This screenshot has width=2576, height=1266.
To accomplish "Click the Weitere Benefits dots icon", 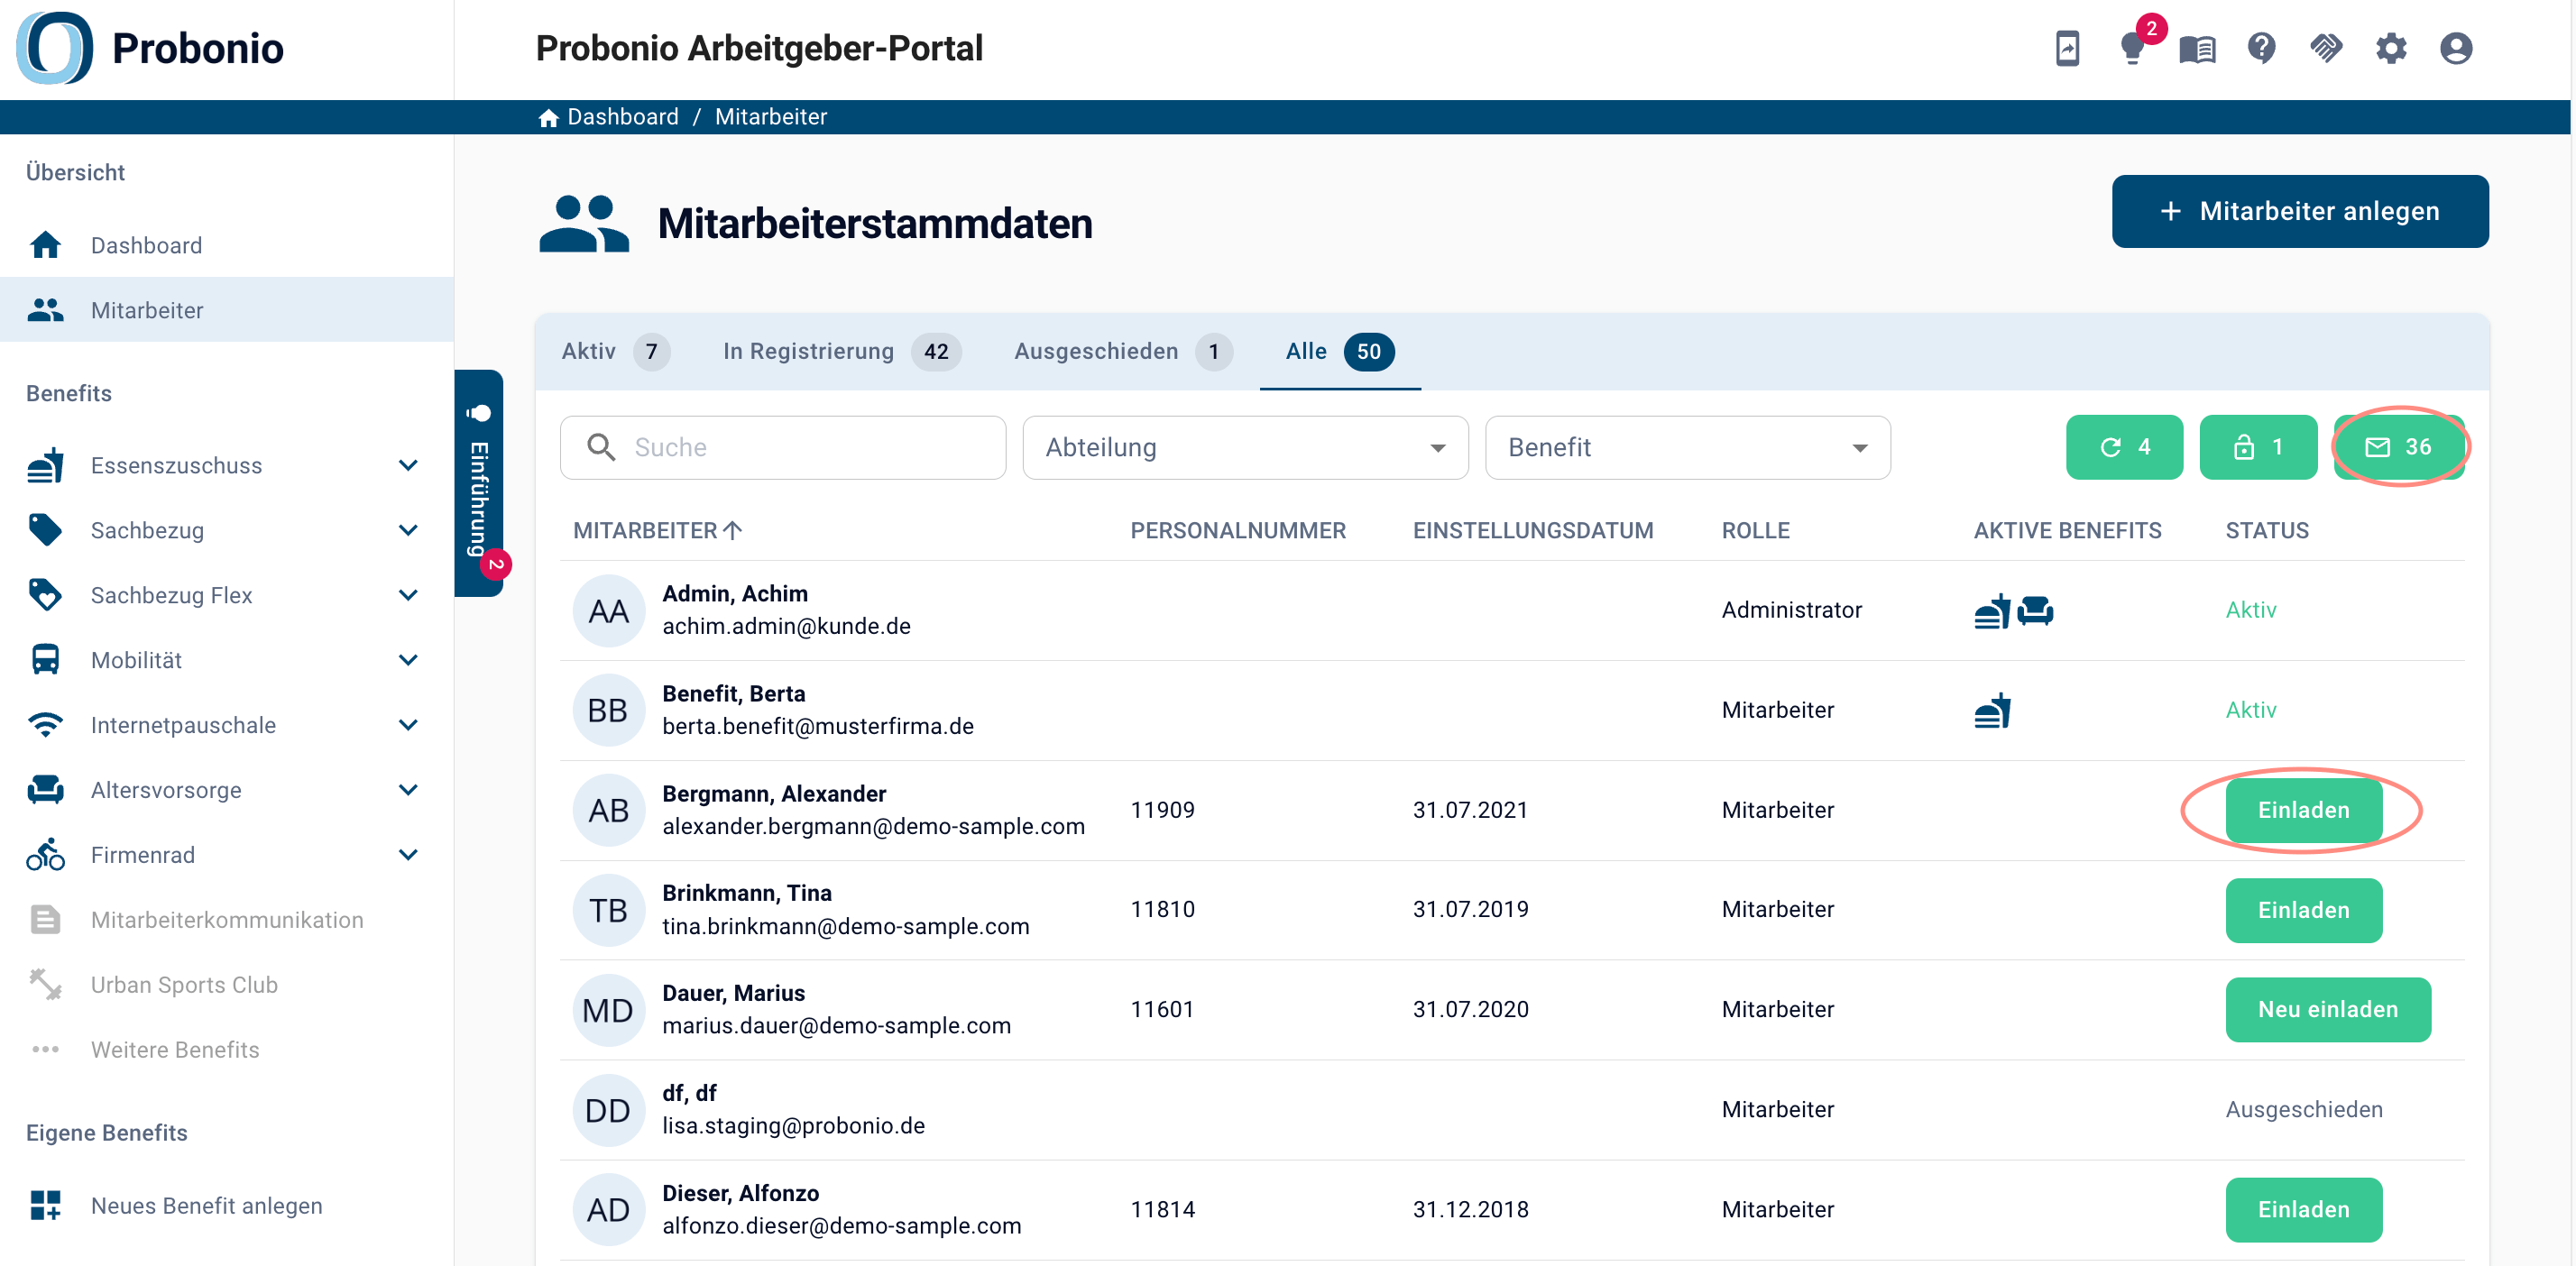I will pos(45,1050).
